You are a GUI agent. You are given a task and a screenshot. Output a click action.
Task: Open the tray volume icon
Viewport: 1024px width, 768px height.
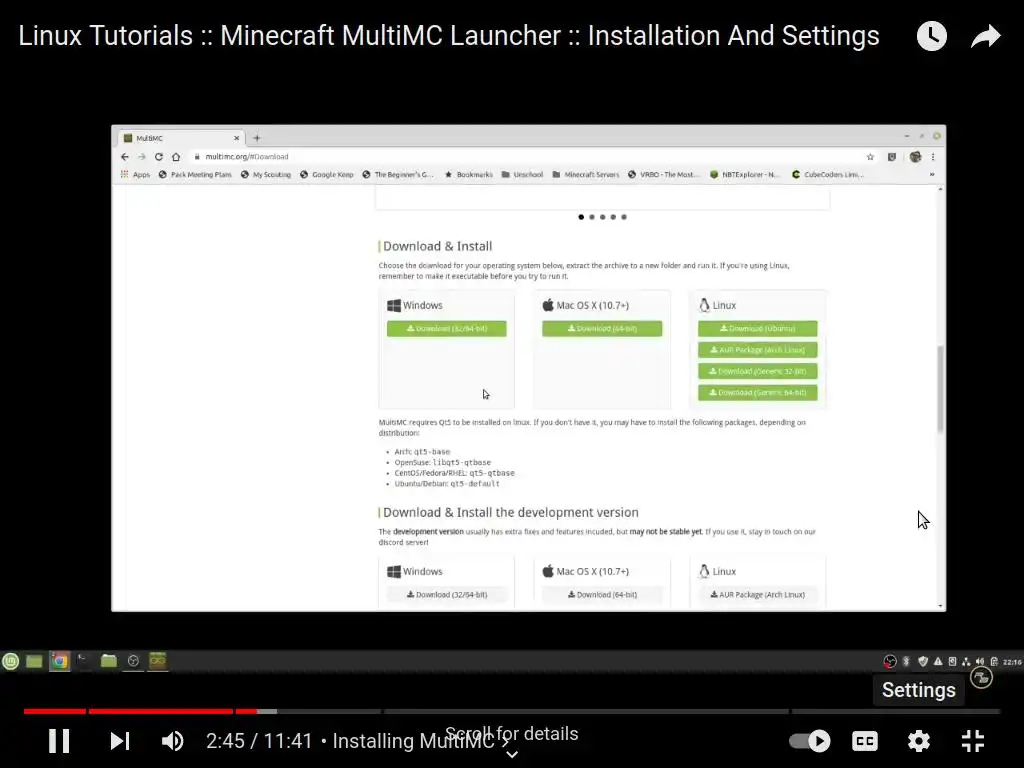click(980, 662)
